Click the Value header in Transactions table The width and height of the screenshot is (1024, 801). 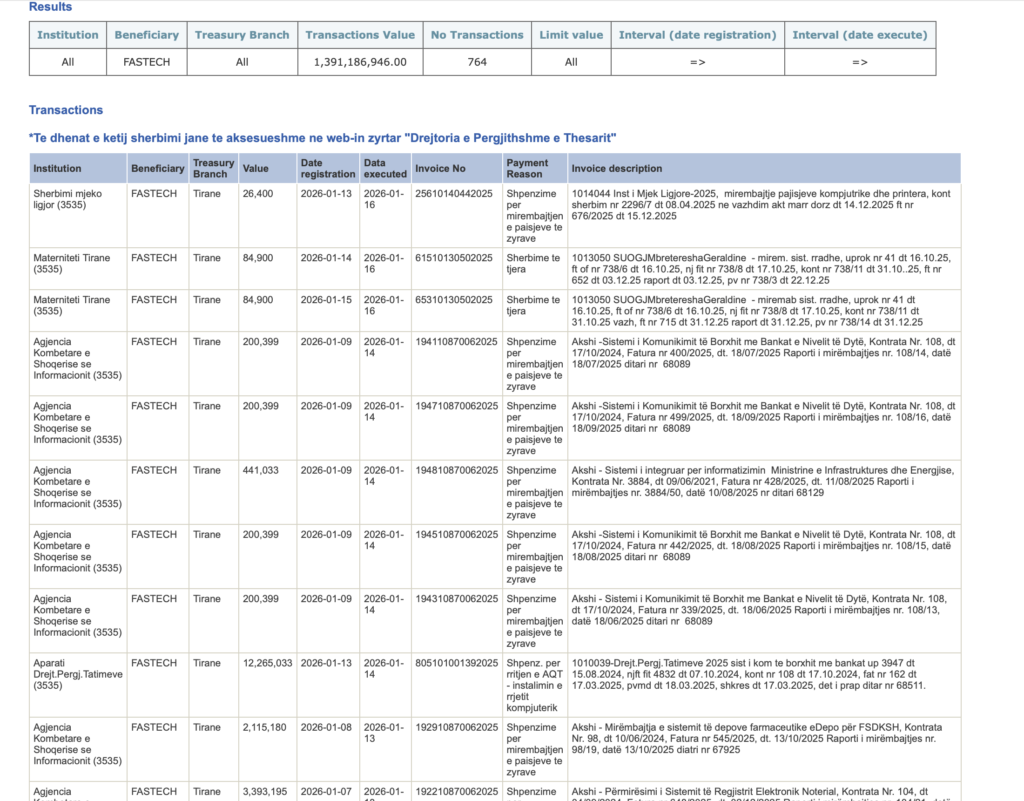[x=256, y=168]
